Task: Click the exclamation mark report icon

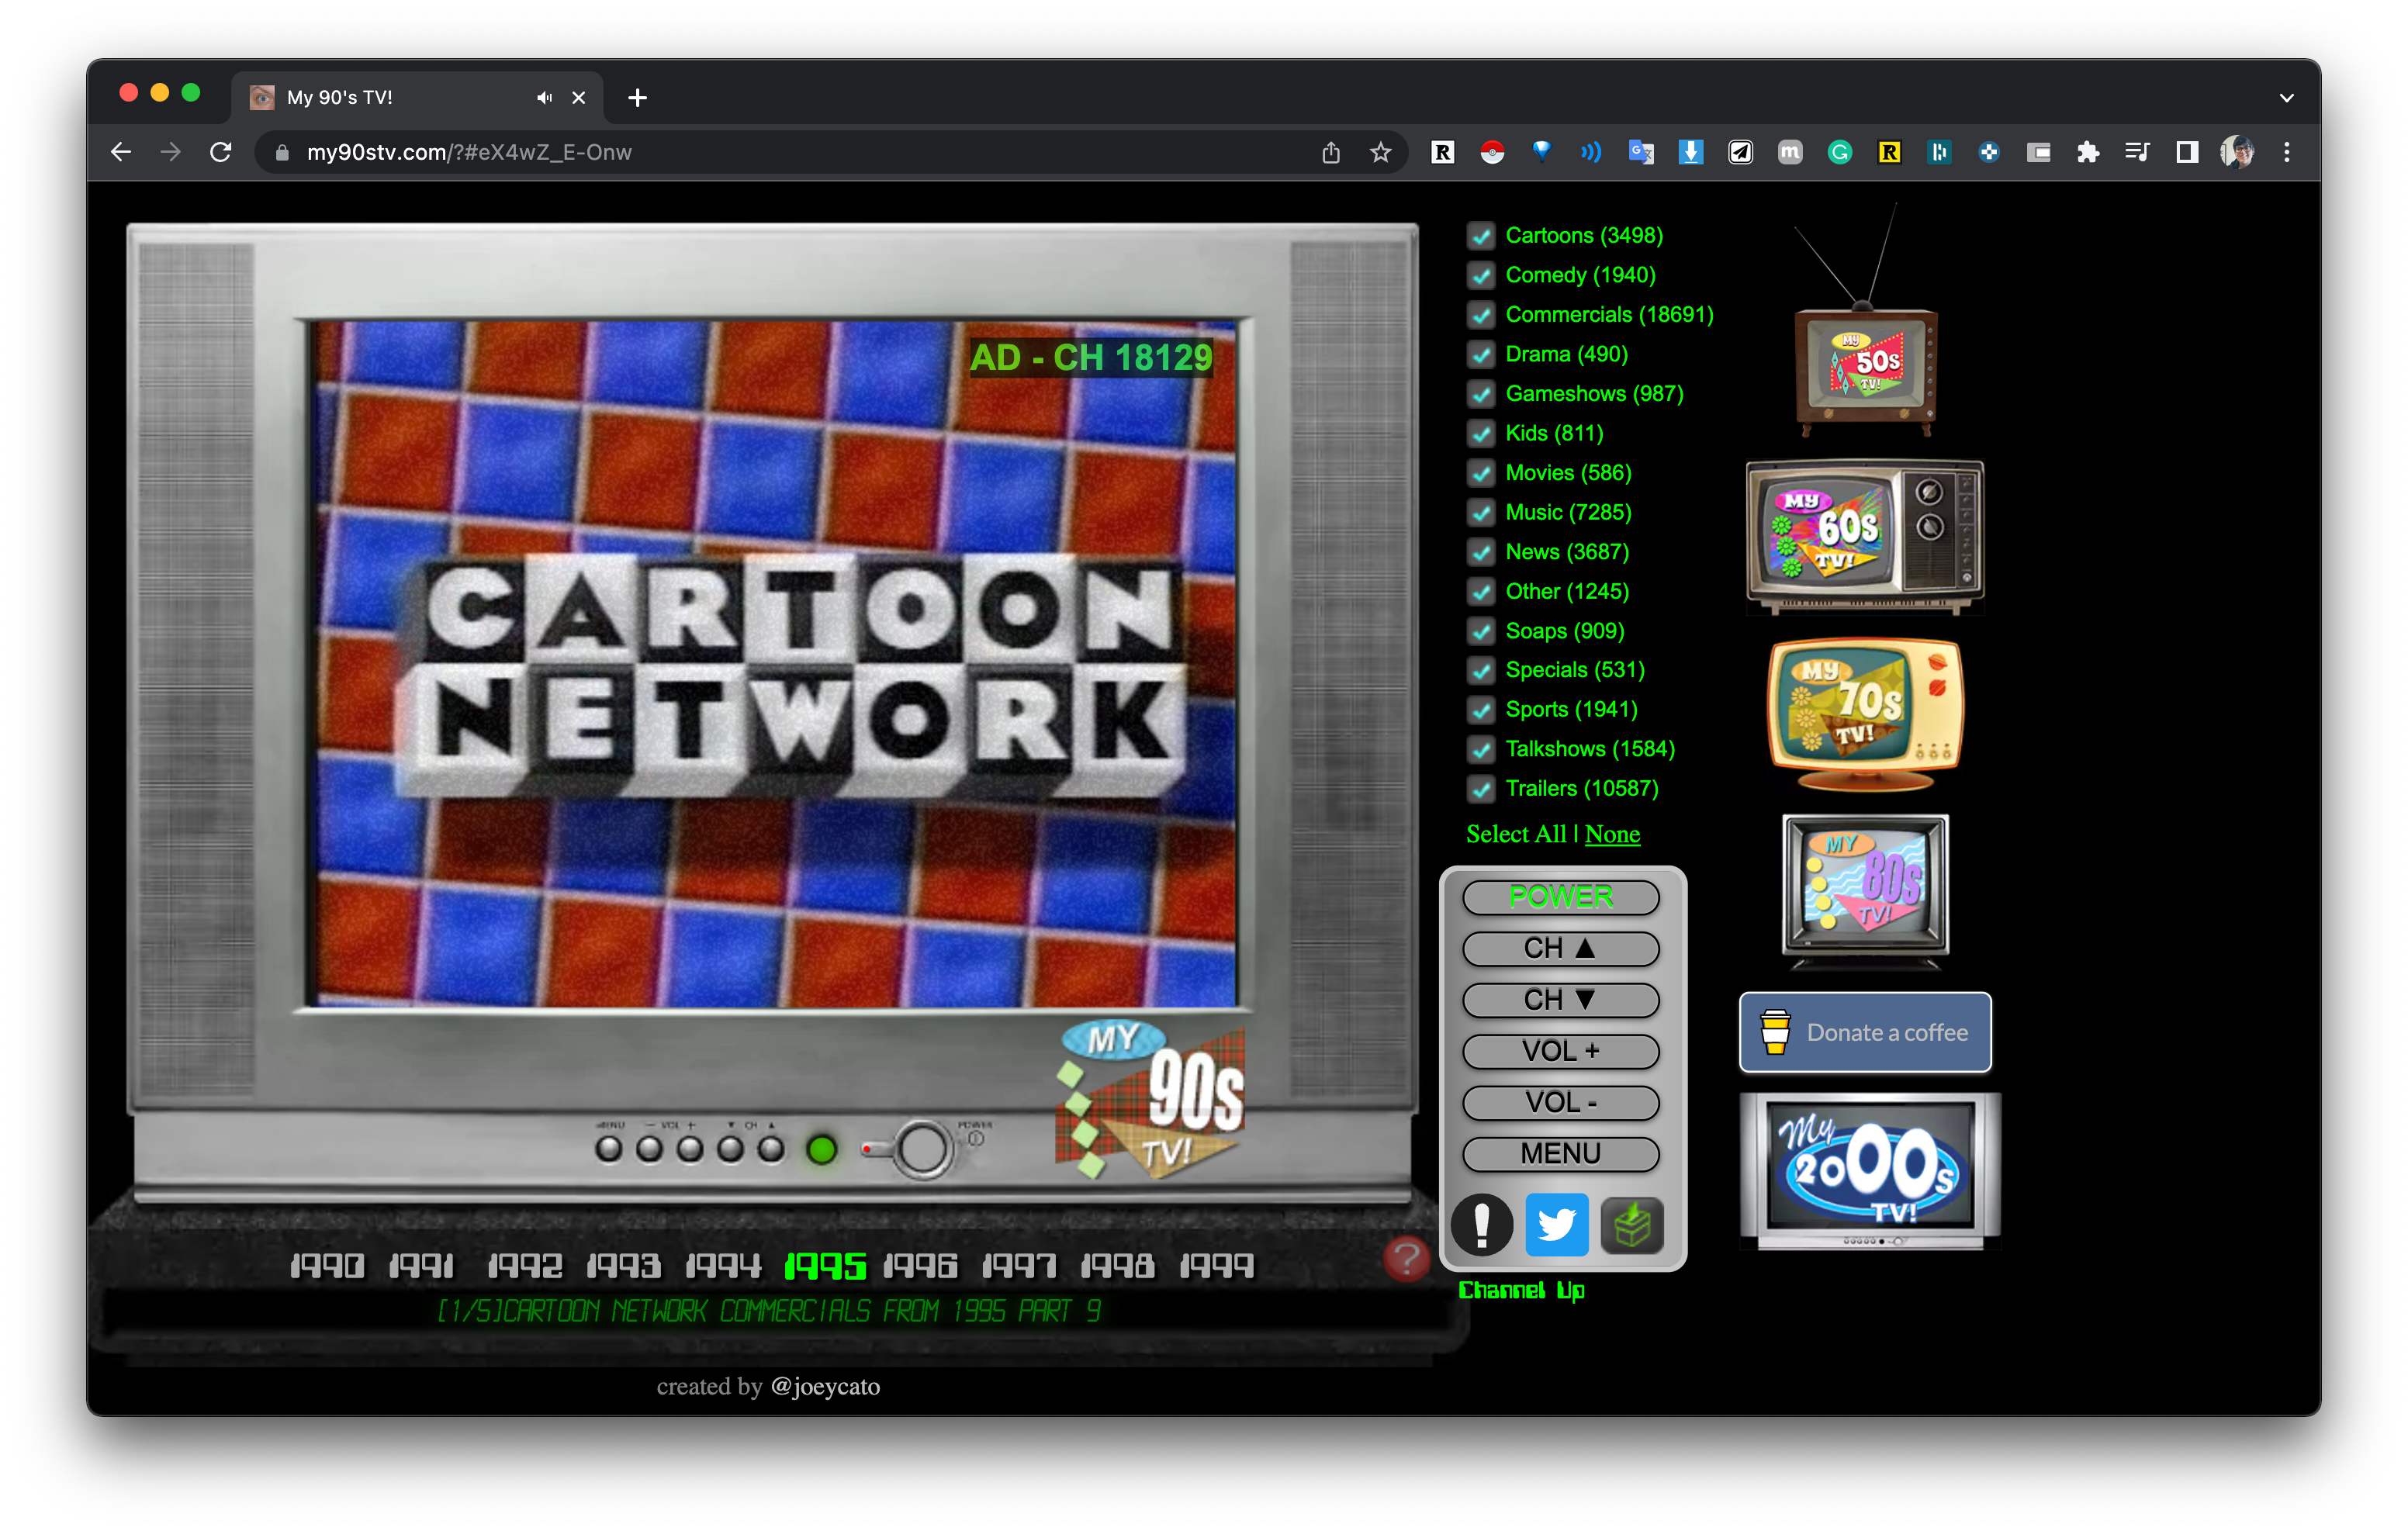Action: point(1481,1224)
